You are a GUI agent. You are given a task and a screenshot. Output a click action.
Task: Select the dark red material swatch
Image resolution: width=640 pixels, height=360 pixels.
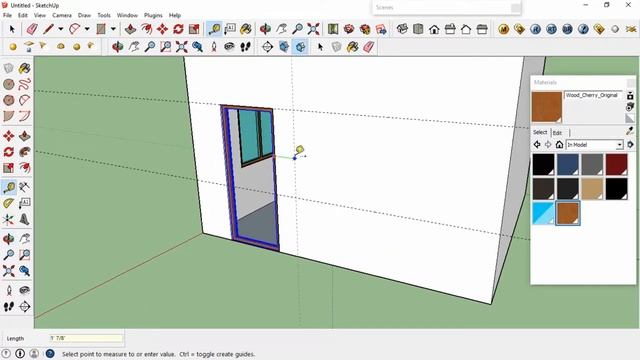click(616, 165)
